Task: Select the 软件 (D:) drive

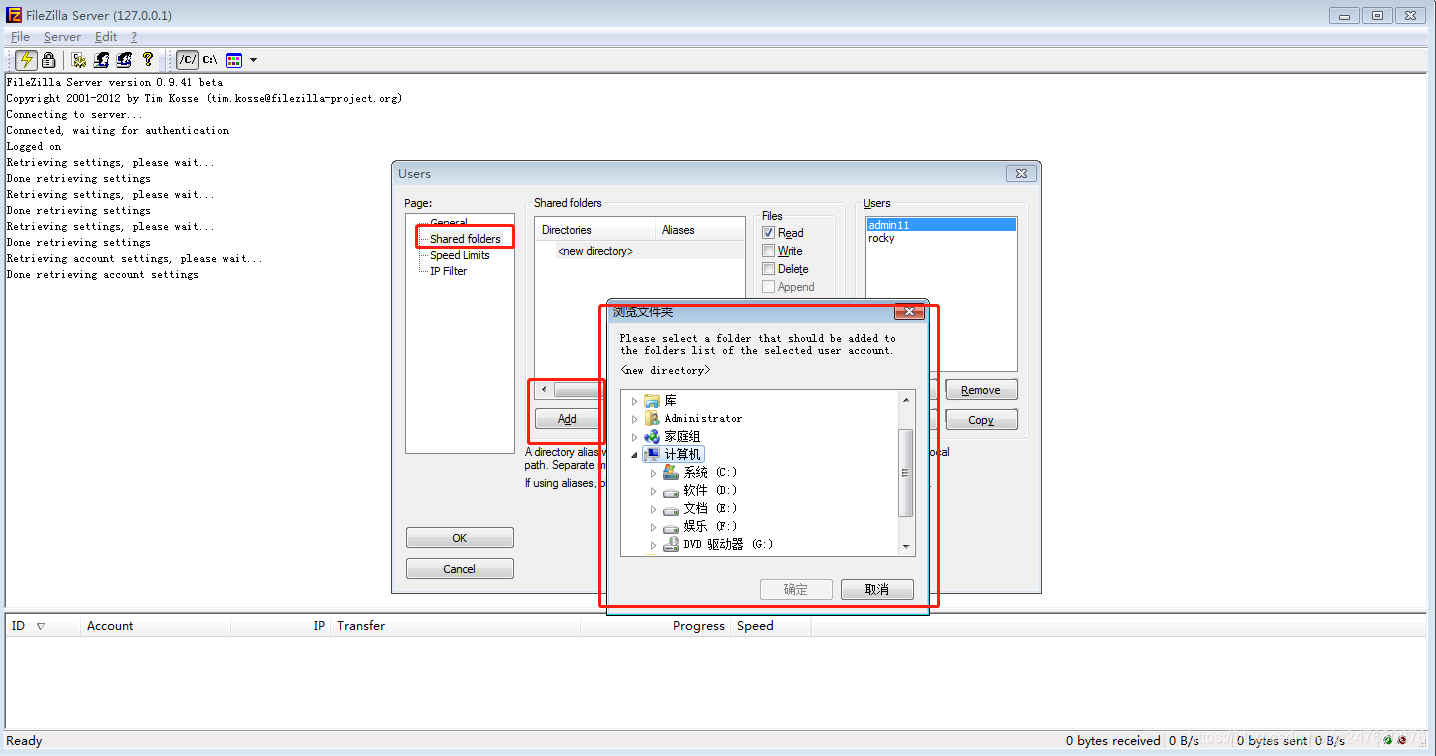Action: 700,490
